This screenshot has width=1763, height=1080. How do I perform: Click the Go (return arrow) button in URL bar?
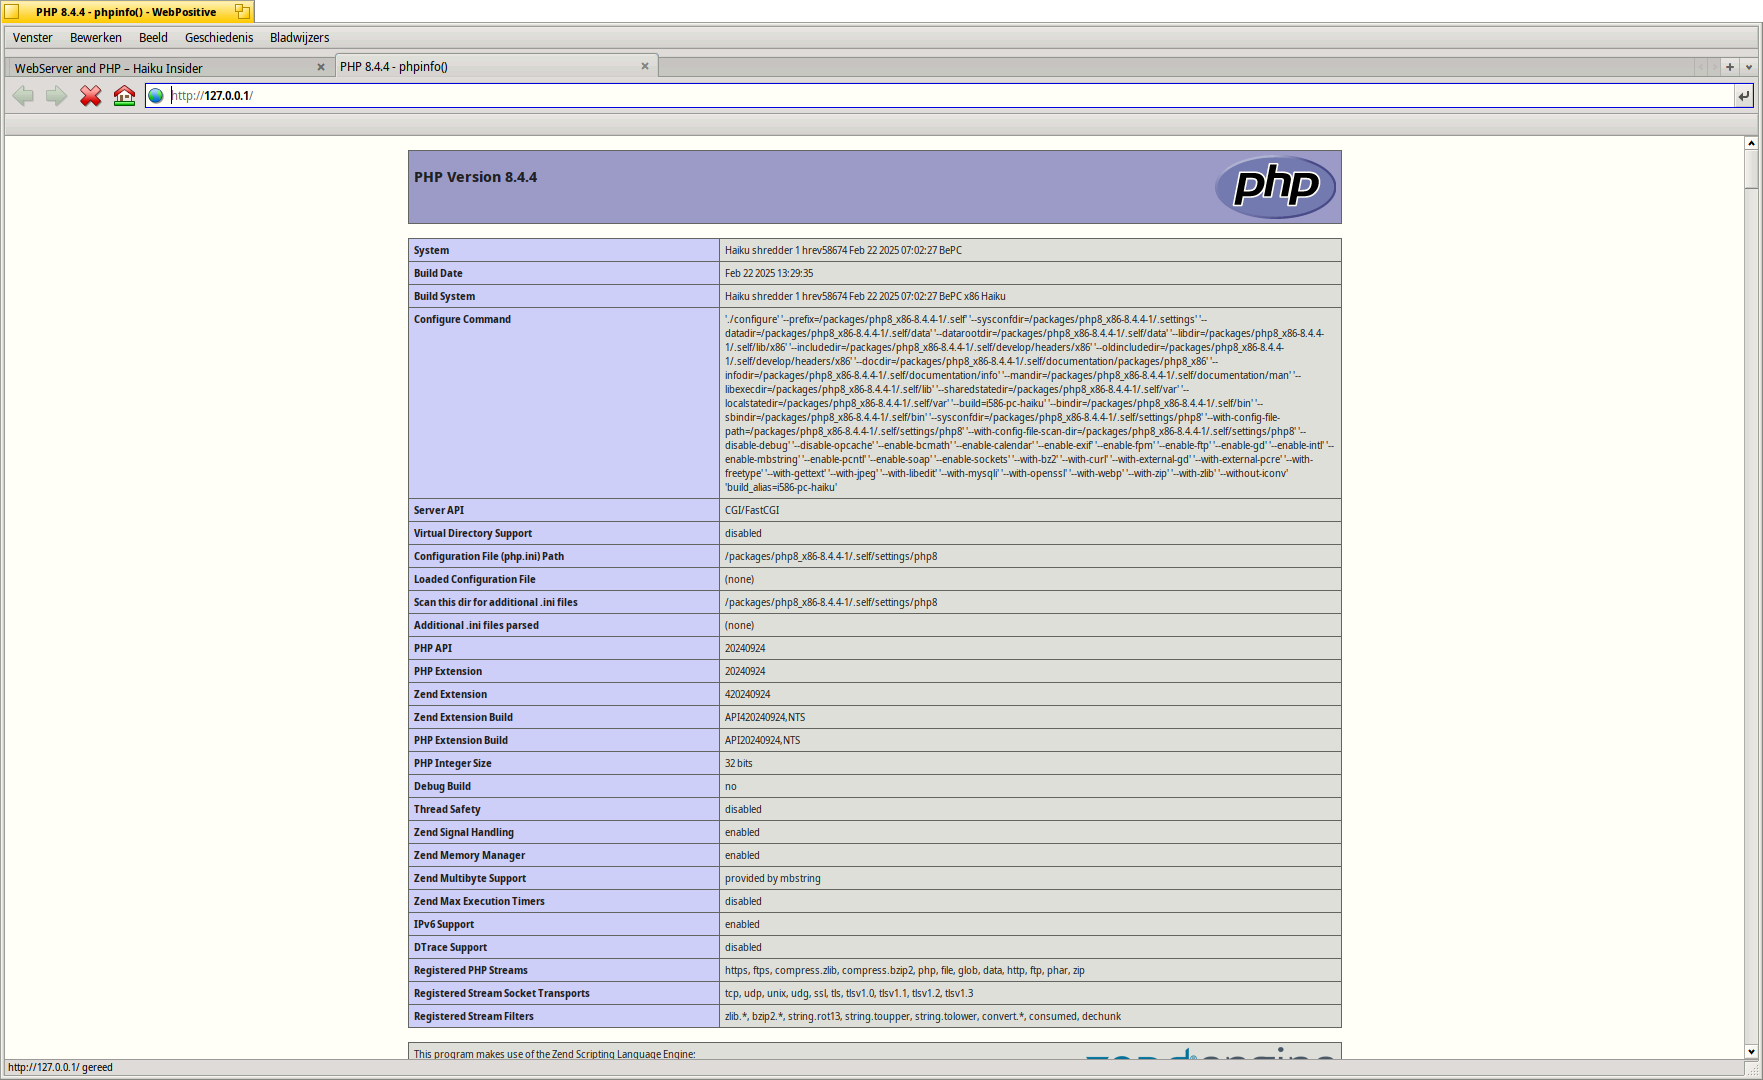(1744, 96)
